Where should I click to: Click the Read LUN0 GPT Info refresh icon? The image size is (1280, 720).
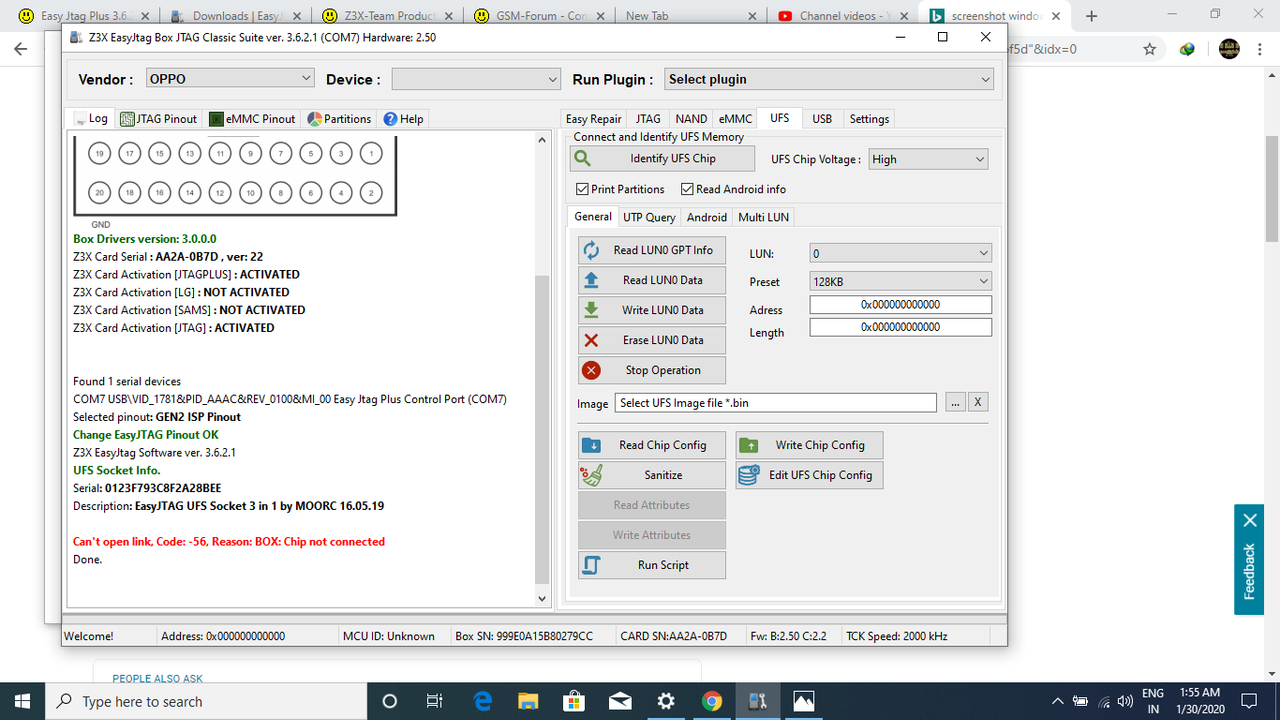[591, 250]
